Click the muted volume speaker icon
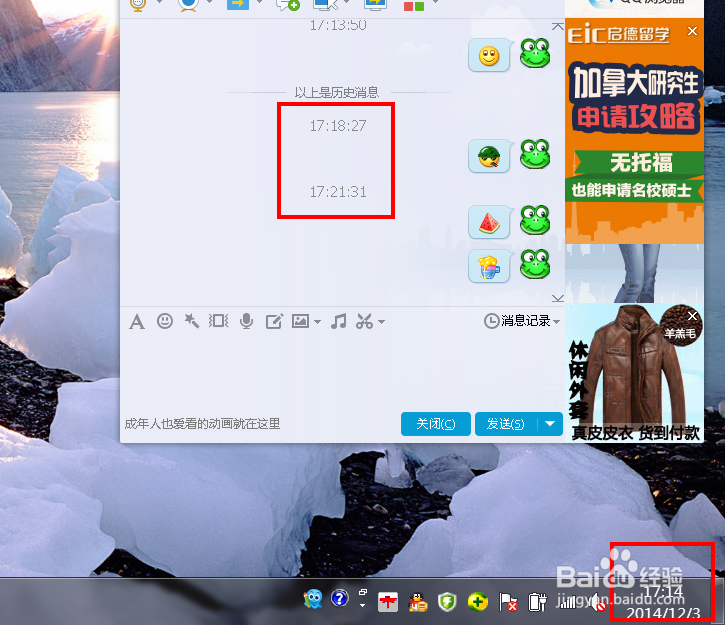The width and height of the screenshot is (725, 625). pos(597,602)
